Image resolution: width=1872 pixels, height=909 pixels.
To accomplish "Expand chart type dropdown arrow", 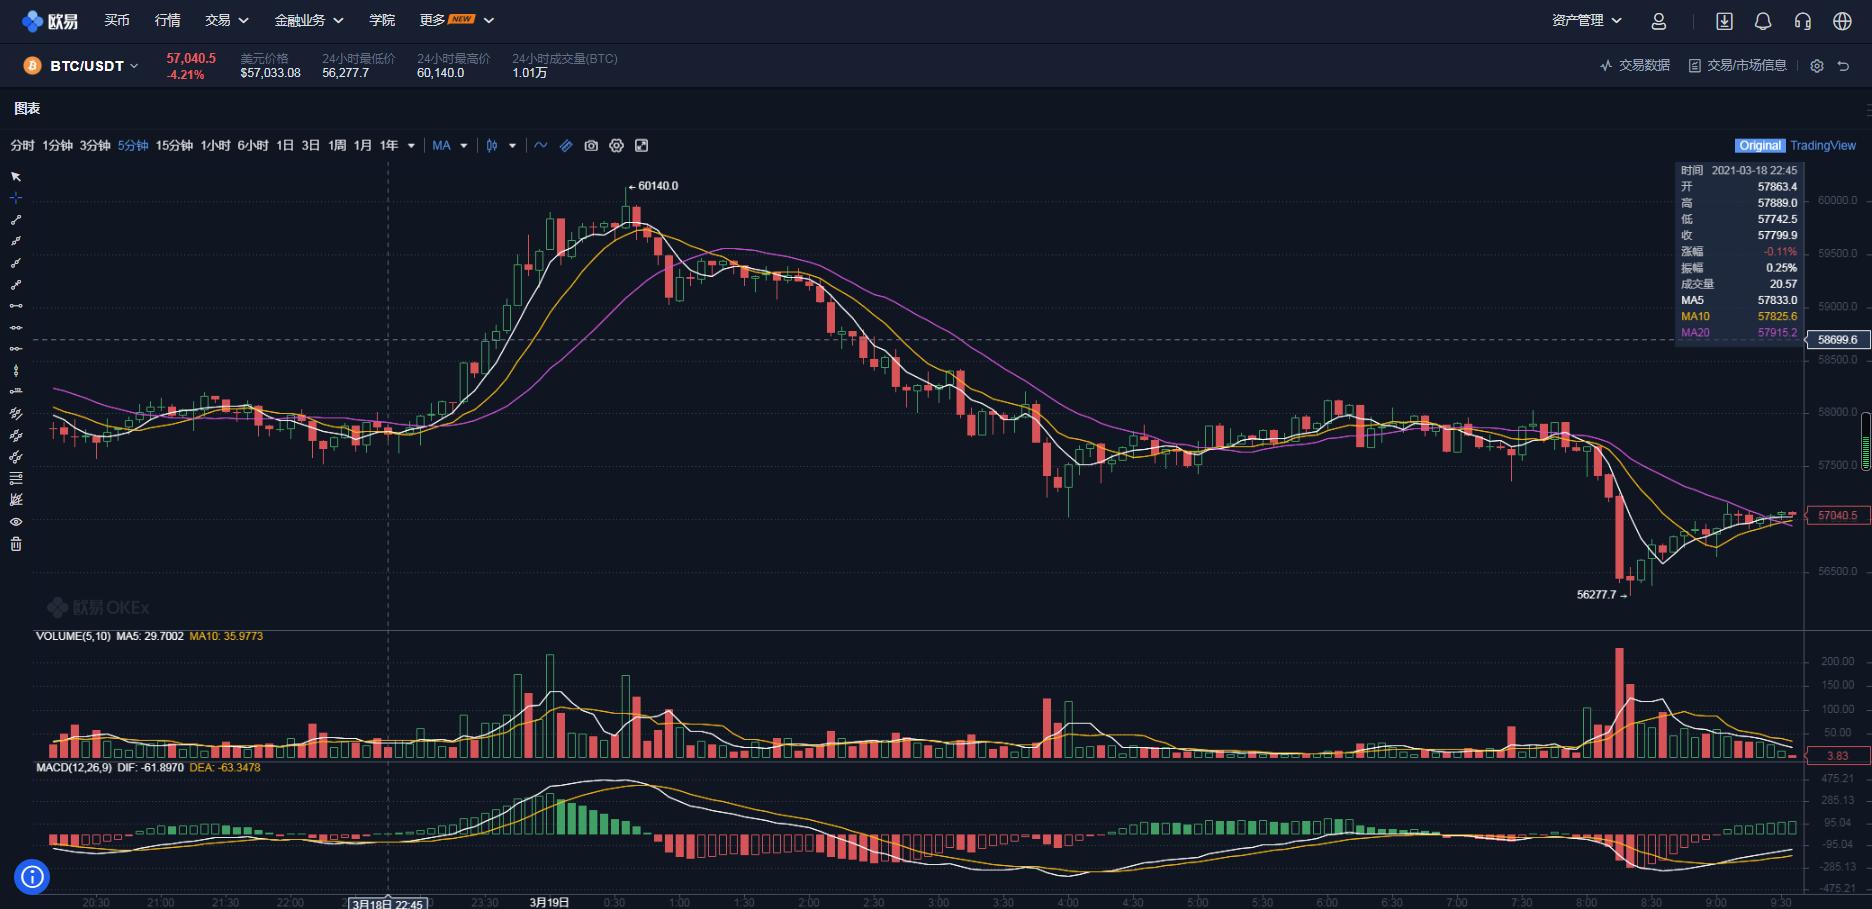I will [513, 146].
